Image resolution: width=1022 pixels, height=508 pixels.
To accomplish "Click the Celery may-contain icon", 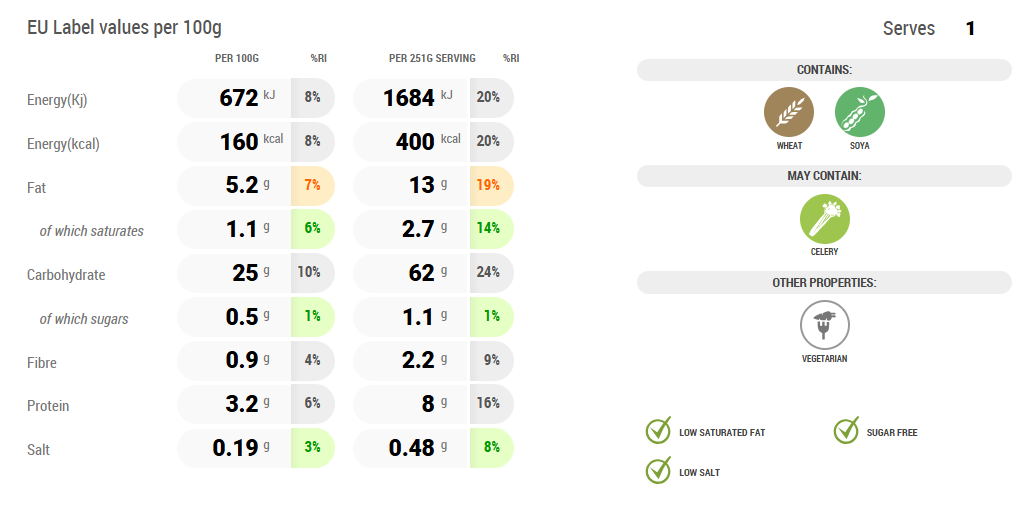I will 824,219.
